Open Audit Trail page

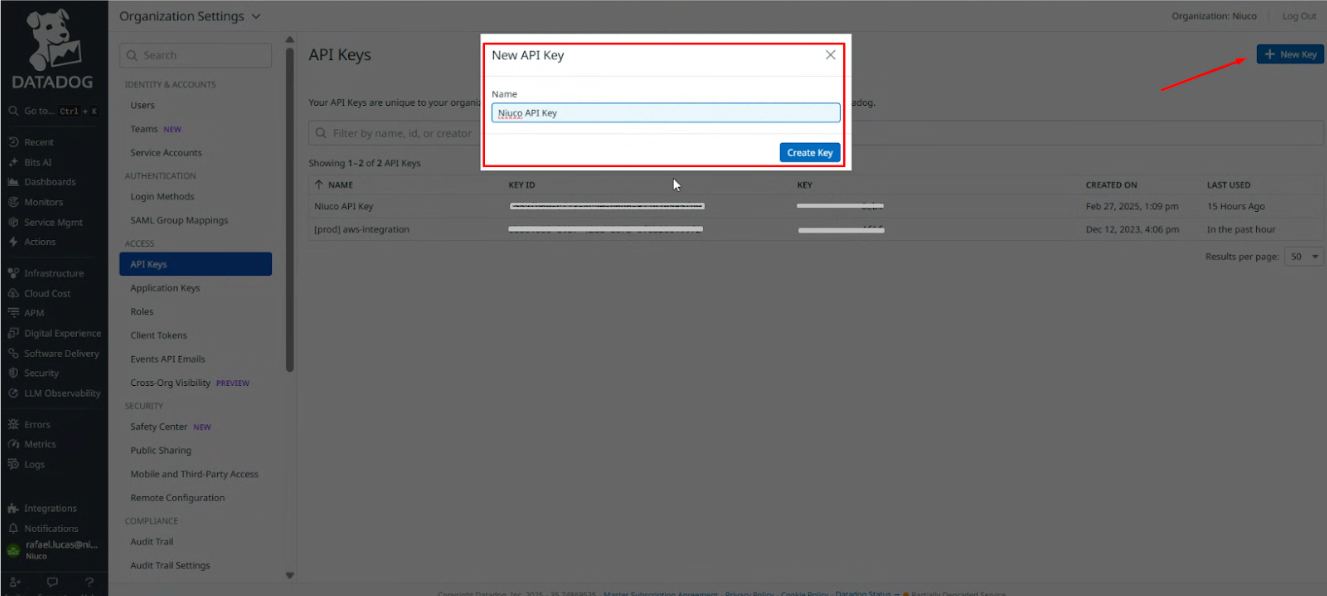click(151, 542)
